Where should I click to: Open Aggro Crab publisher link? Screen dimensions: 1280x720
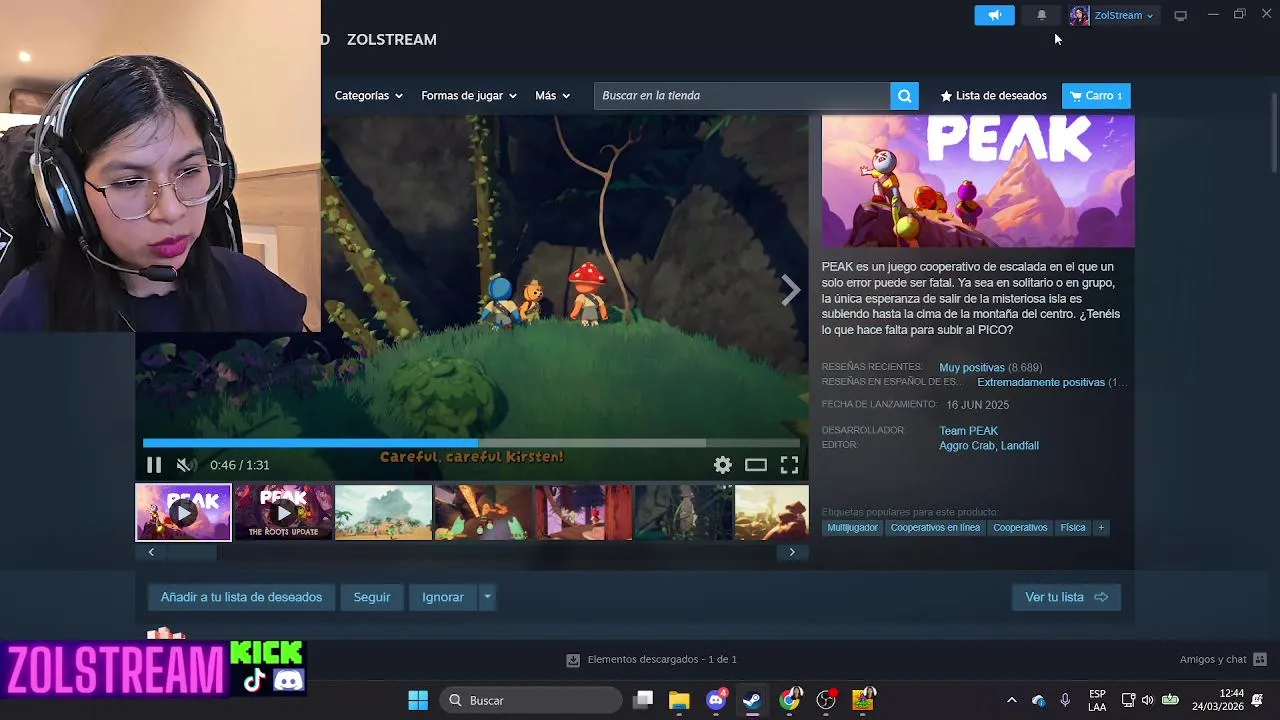point(966,445)
